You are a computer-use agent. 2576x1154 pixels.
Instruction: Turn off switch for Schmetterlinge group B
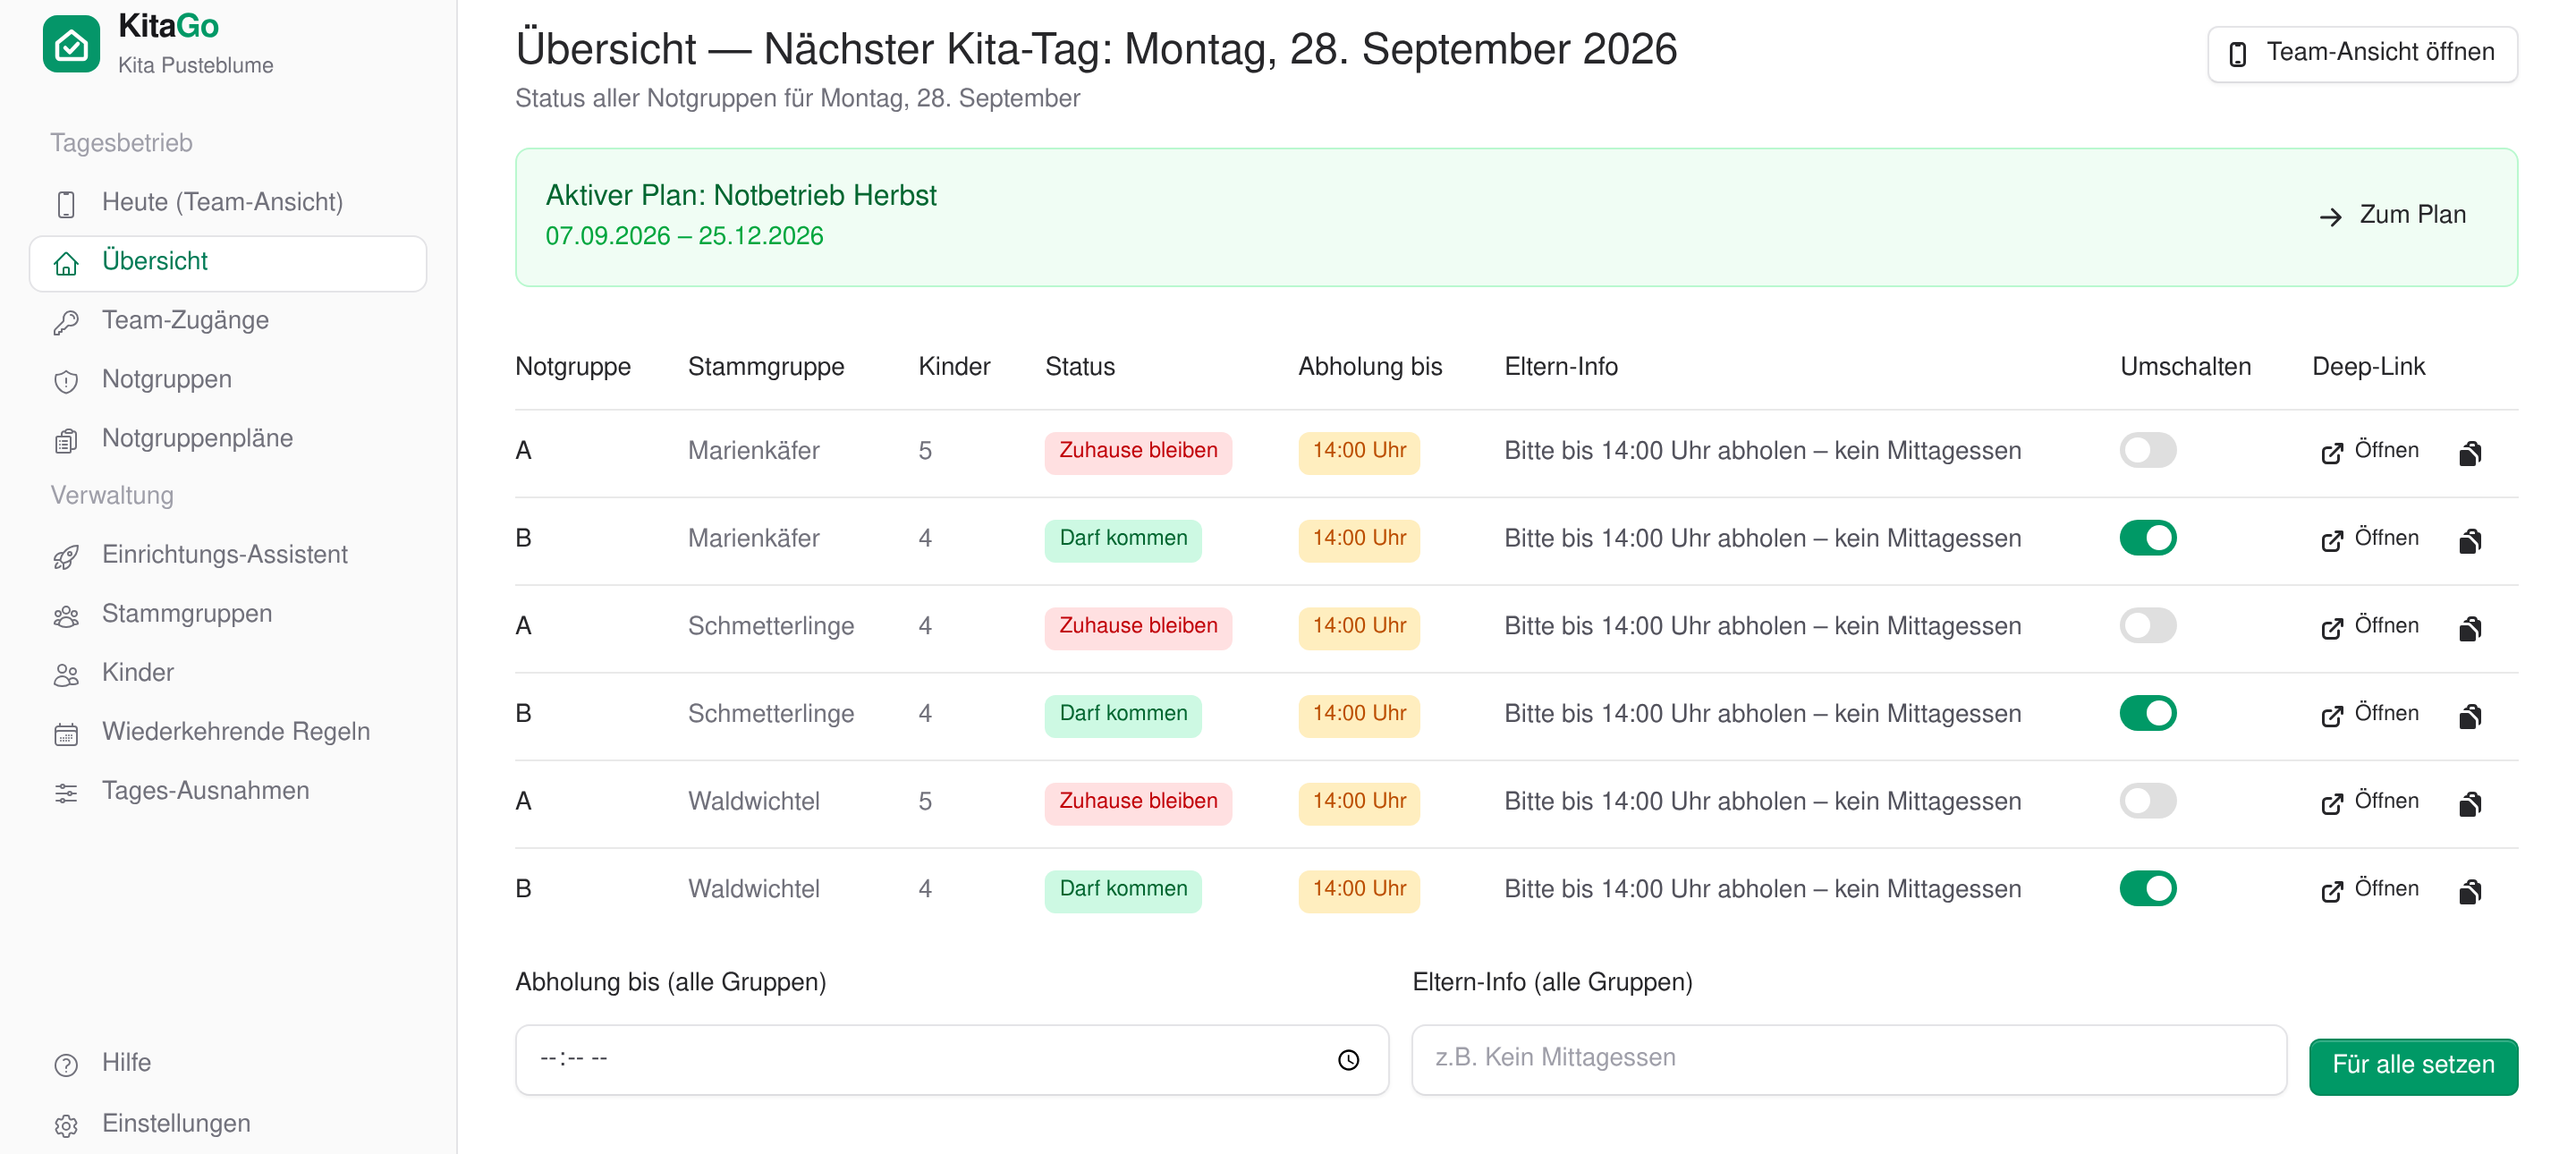pyautogui.click(x=2147, y=713)
